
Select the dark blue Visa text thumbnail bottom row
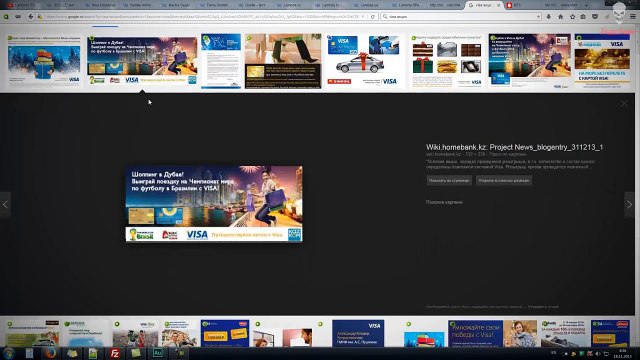358,333
